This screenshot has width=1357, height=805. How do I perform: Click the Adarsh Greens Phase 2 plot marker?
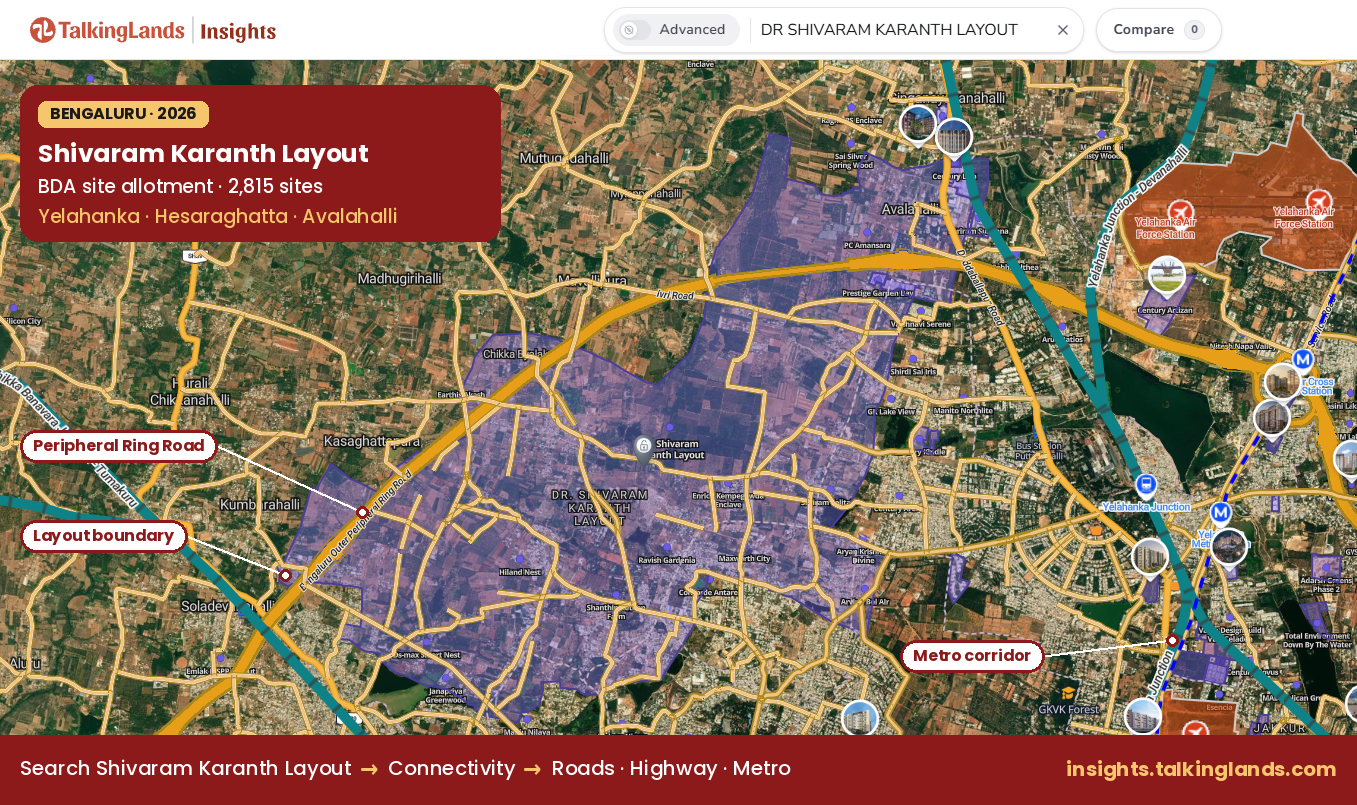[x=1326, y=568]
